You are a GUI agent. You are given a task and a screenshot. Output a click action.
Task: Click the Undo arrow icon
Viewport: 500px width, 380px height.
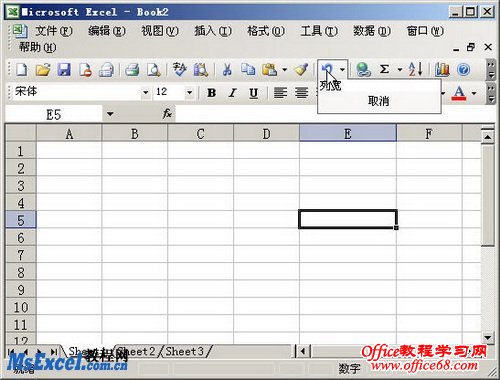[x=327, y=70]
